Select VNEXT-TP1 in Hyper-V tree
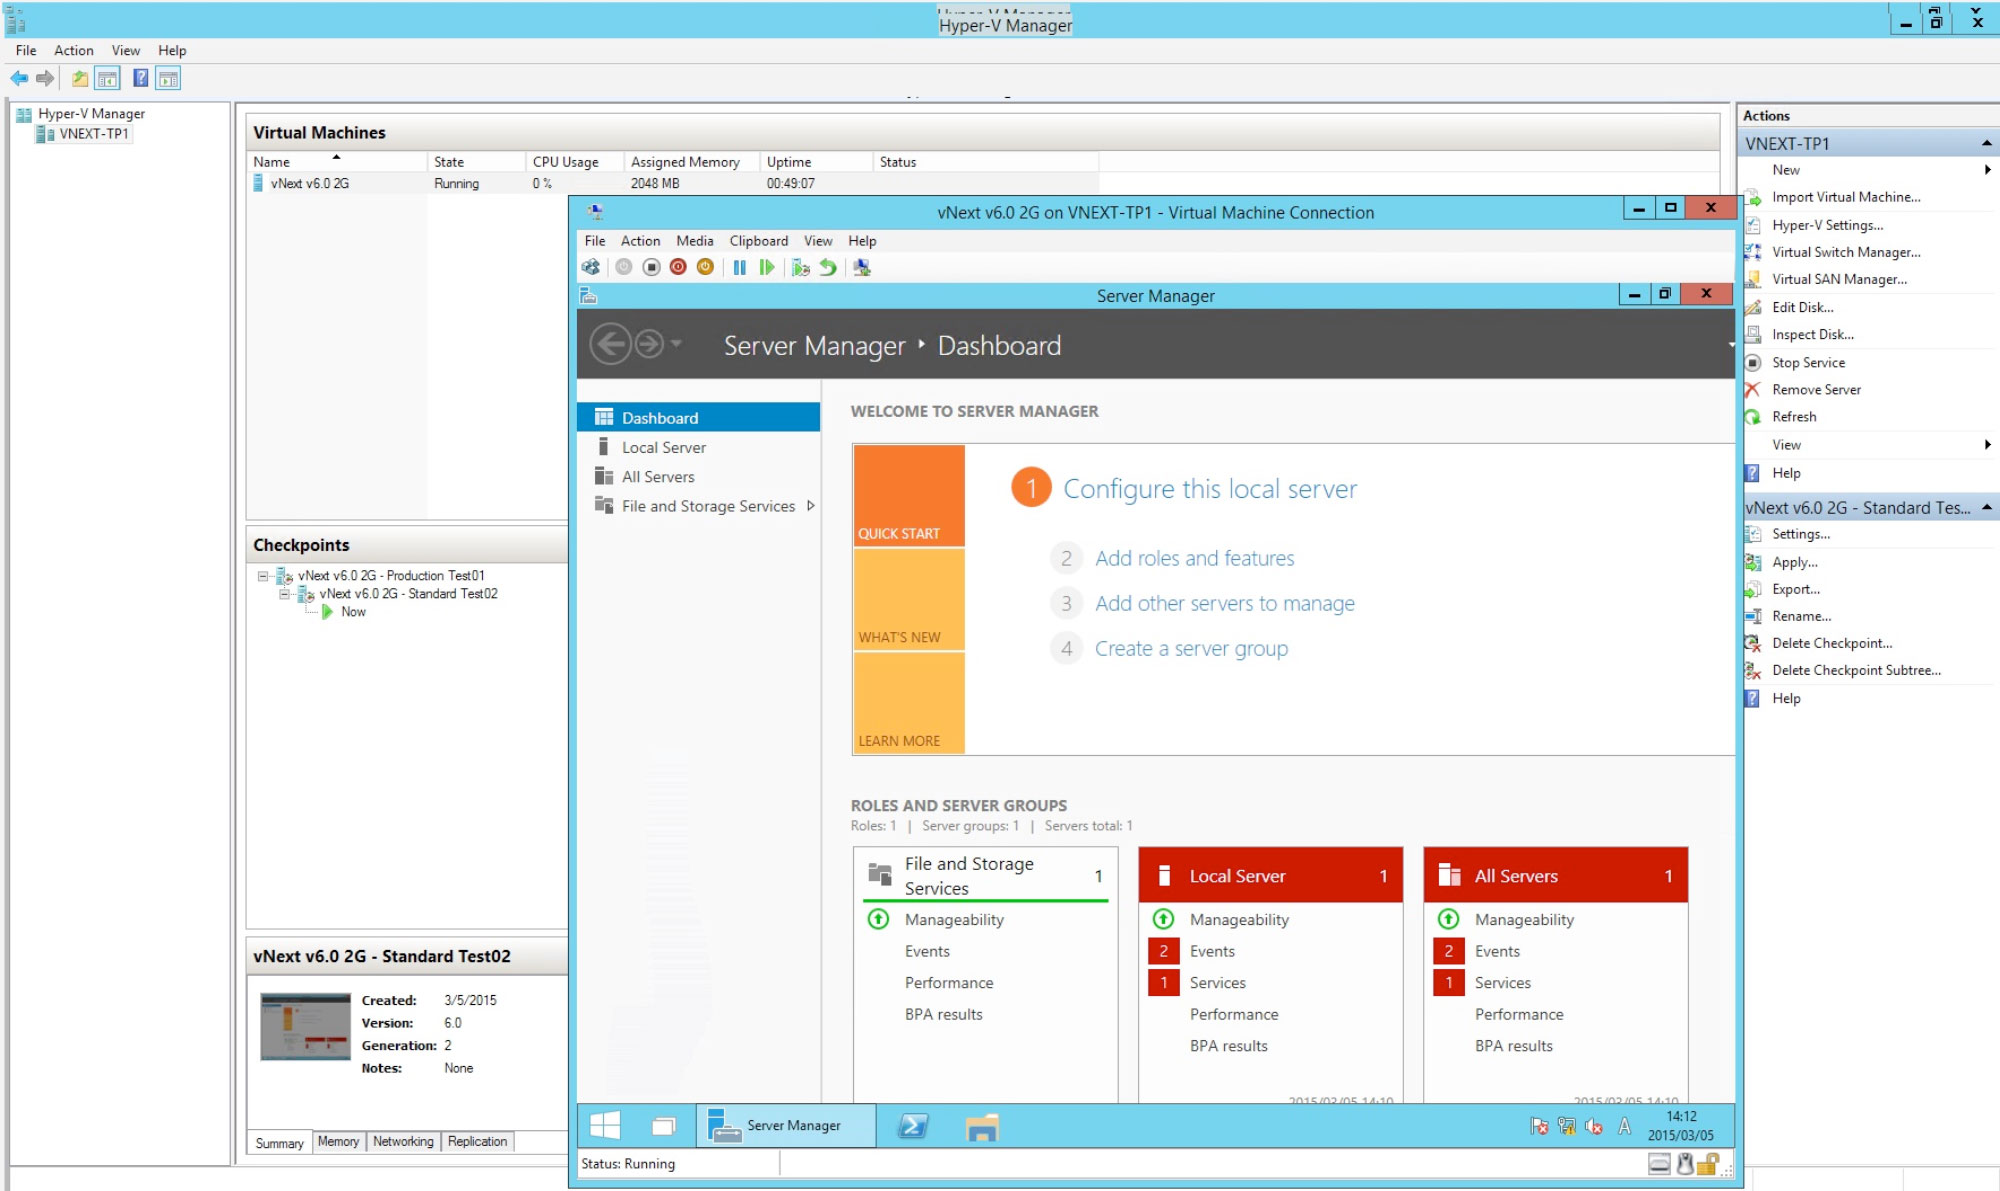 click(x=93, y=134)
